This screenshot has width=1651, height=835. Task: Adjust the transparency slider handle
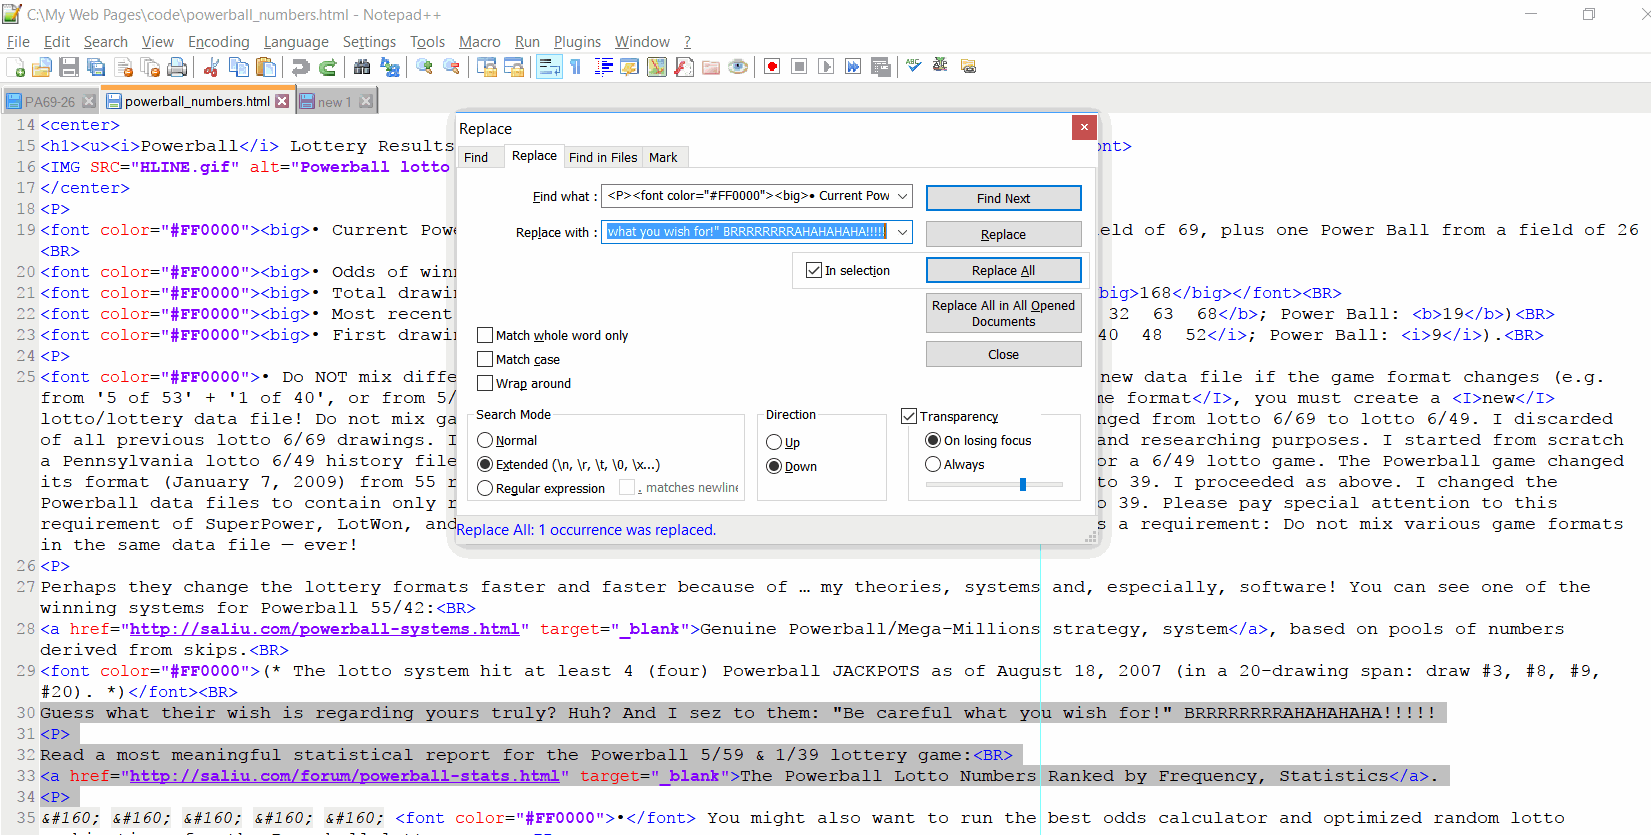1023,484
